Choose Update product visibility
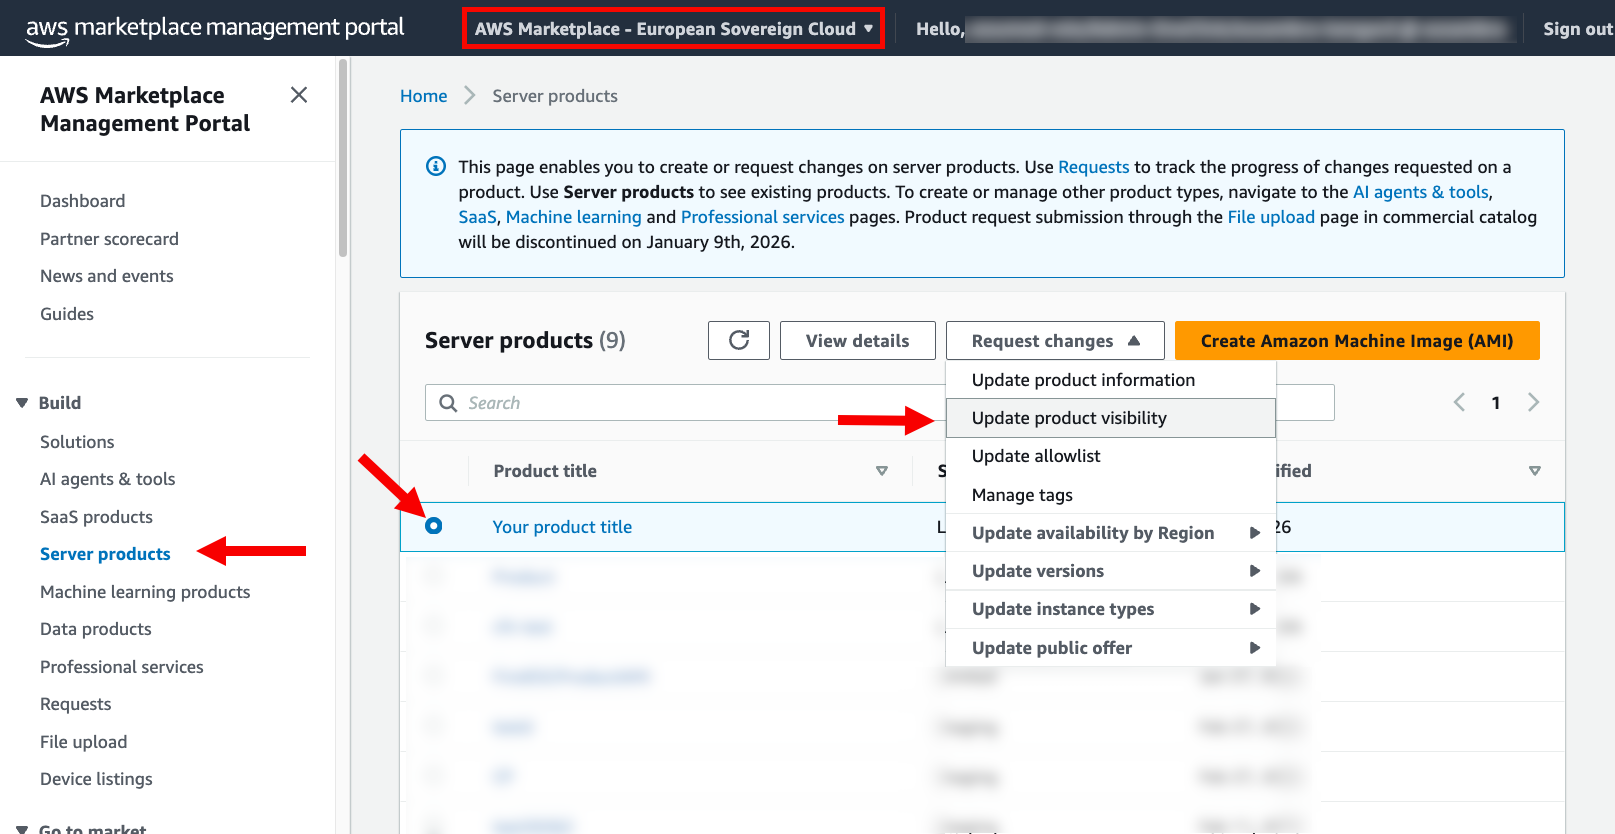 1110,418
